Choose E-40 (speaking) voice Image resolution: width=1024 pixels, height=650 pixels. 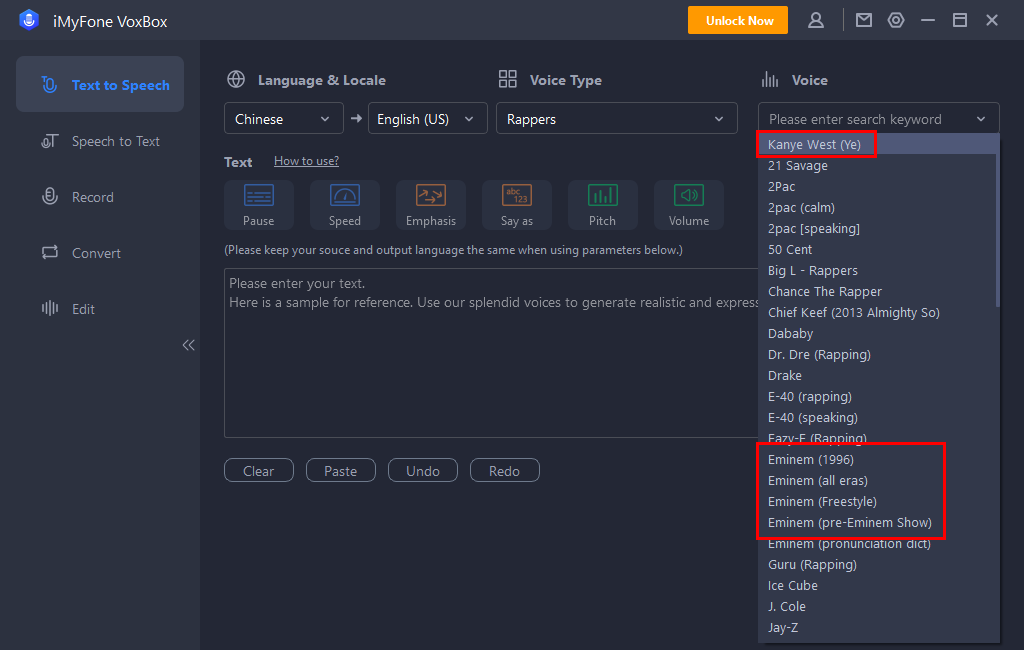[x=878, y=417]
